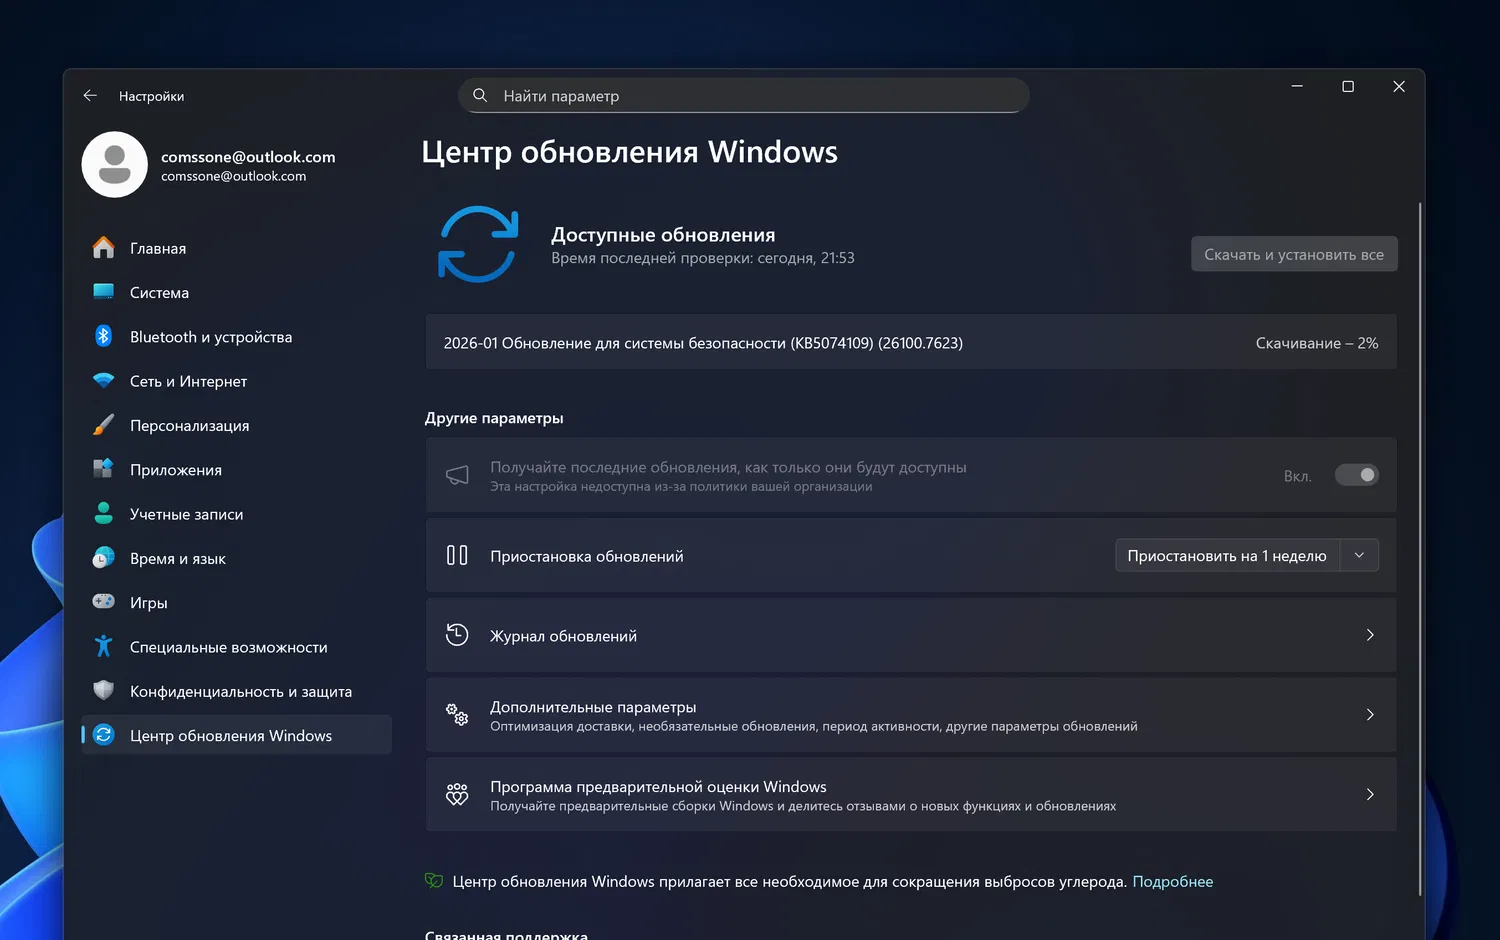
Task: Click the search magnifier icon
Action: tap(480, 95)
